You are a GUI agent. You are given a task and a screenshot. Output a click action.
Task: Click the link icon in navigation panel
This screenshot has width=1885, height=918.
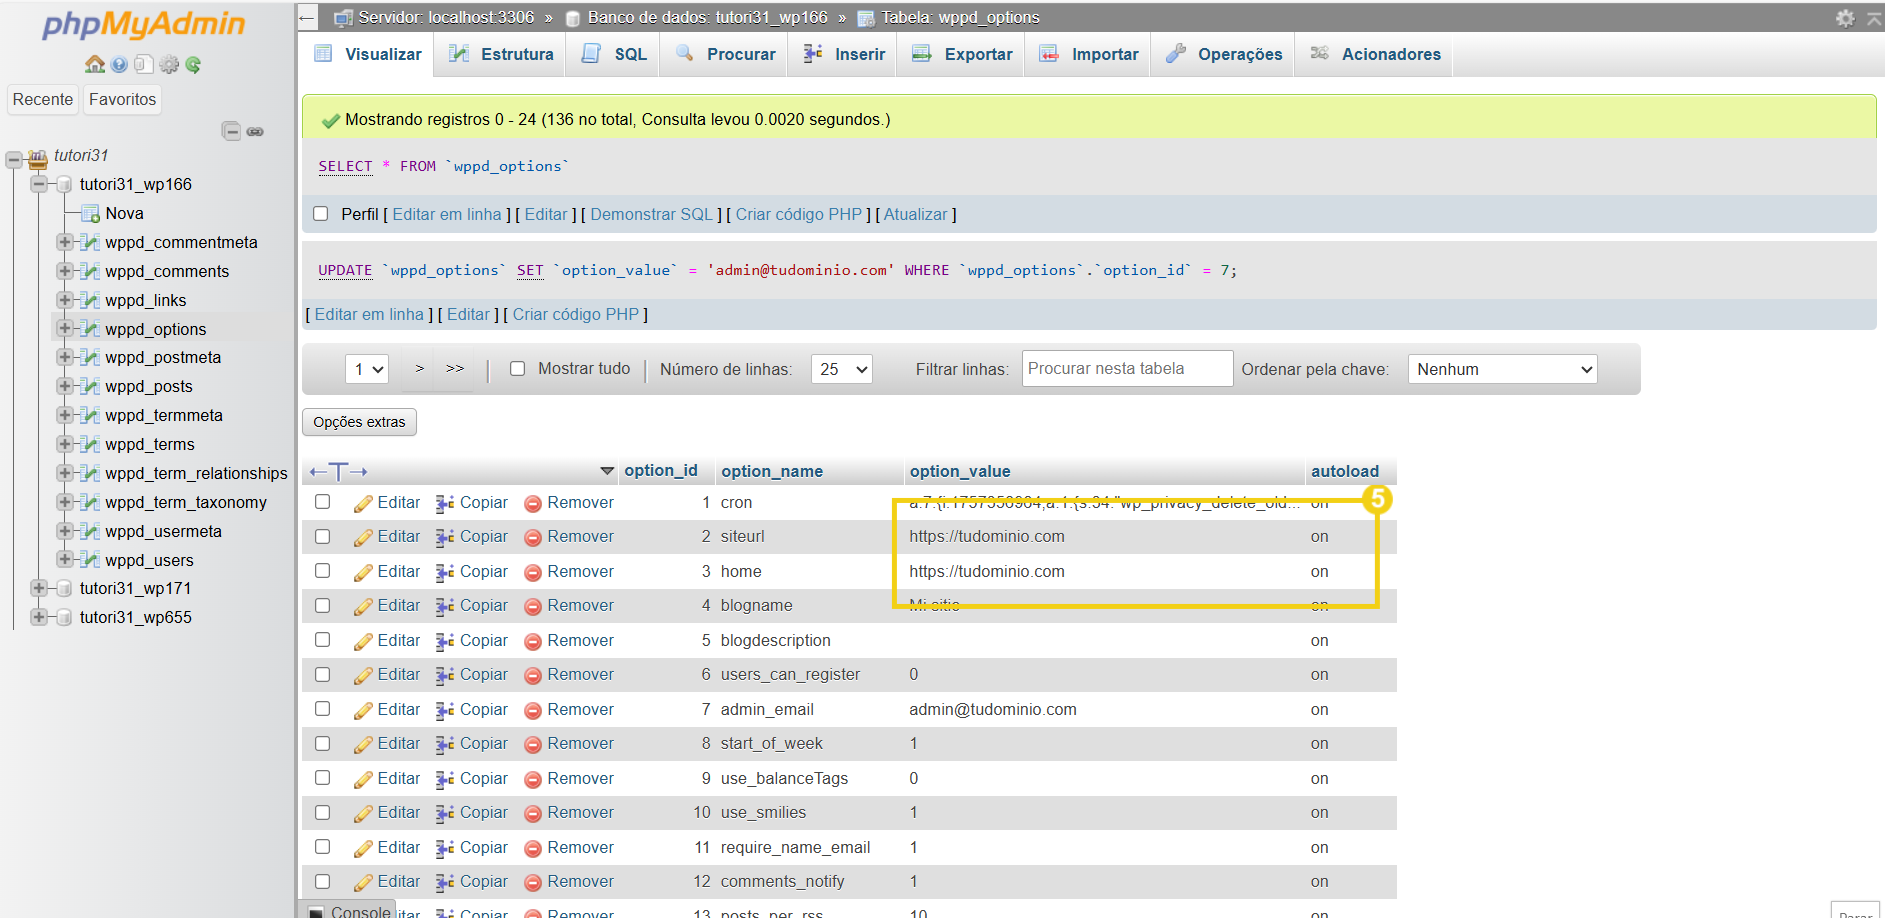pos(256,131)
